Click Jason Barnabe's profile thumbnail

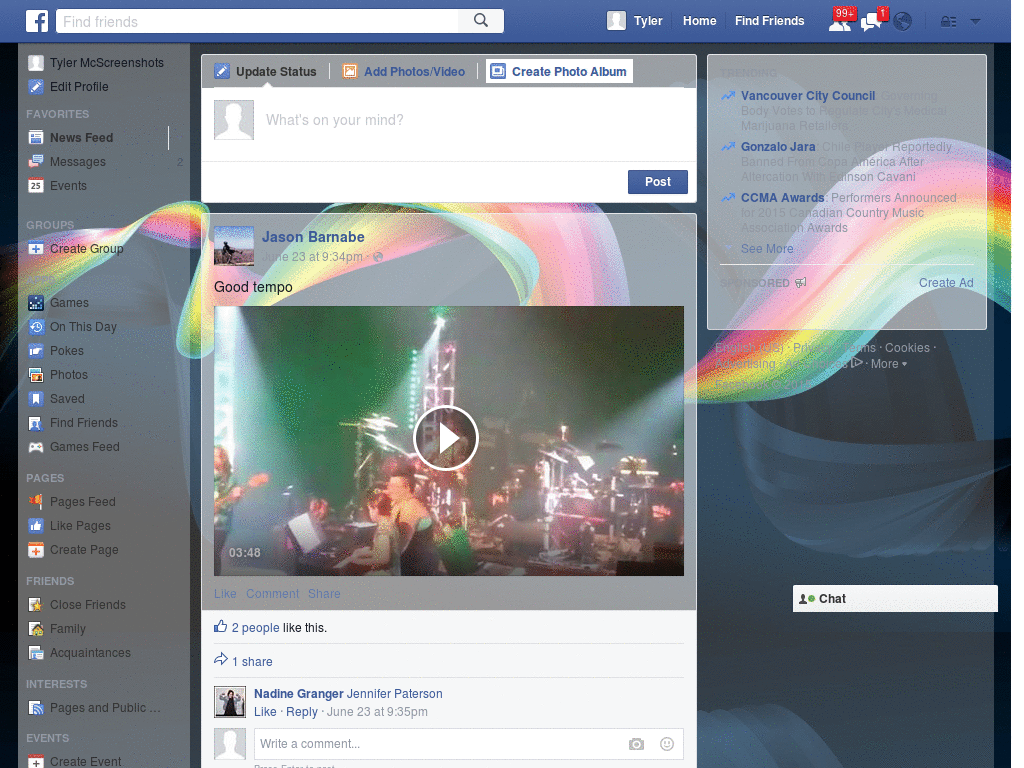pos(234,246)
